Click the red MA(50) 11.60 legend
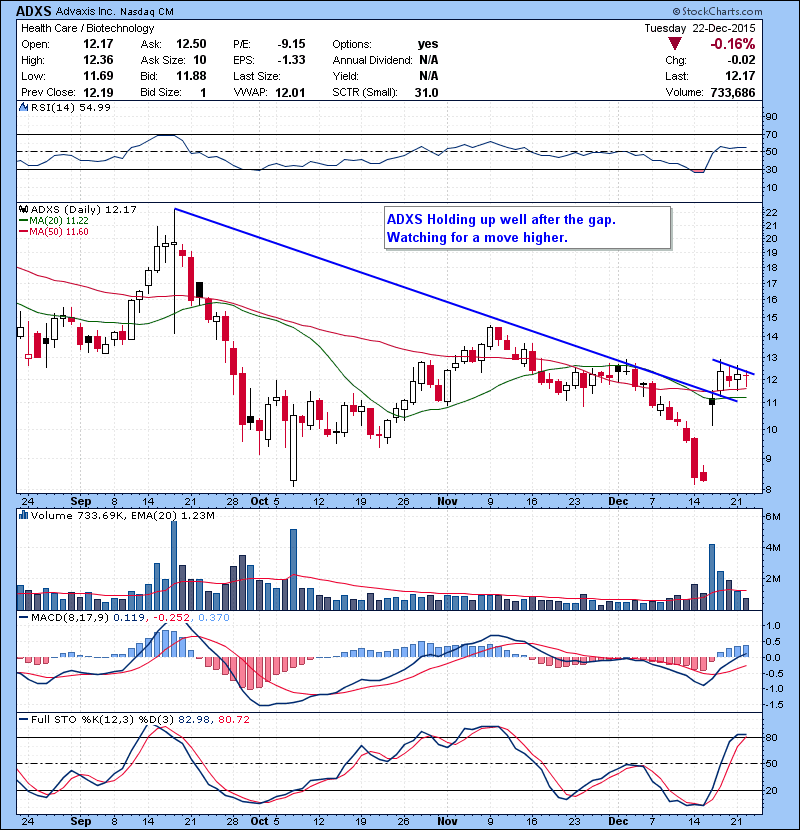Image resolution: width=800 pixels, height=830 pixels. 53,232
